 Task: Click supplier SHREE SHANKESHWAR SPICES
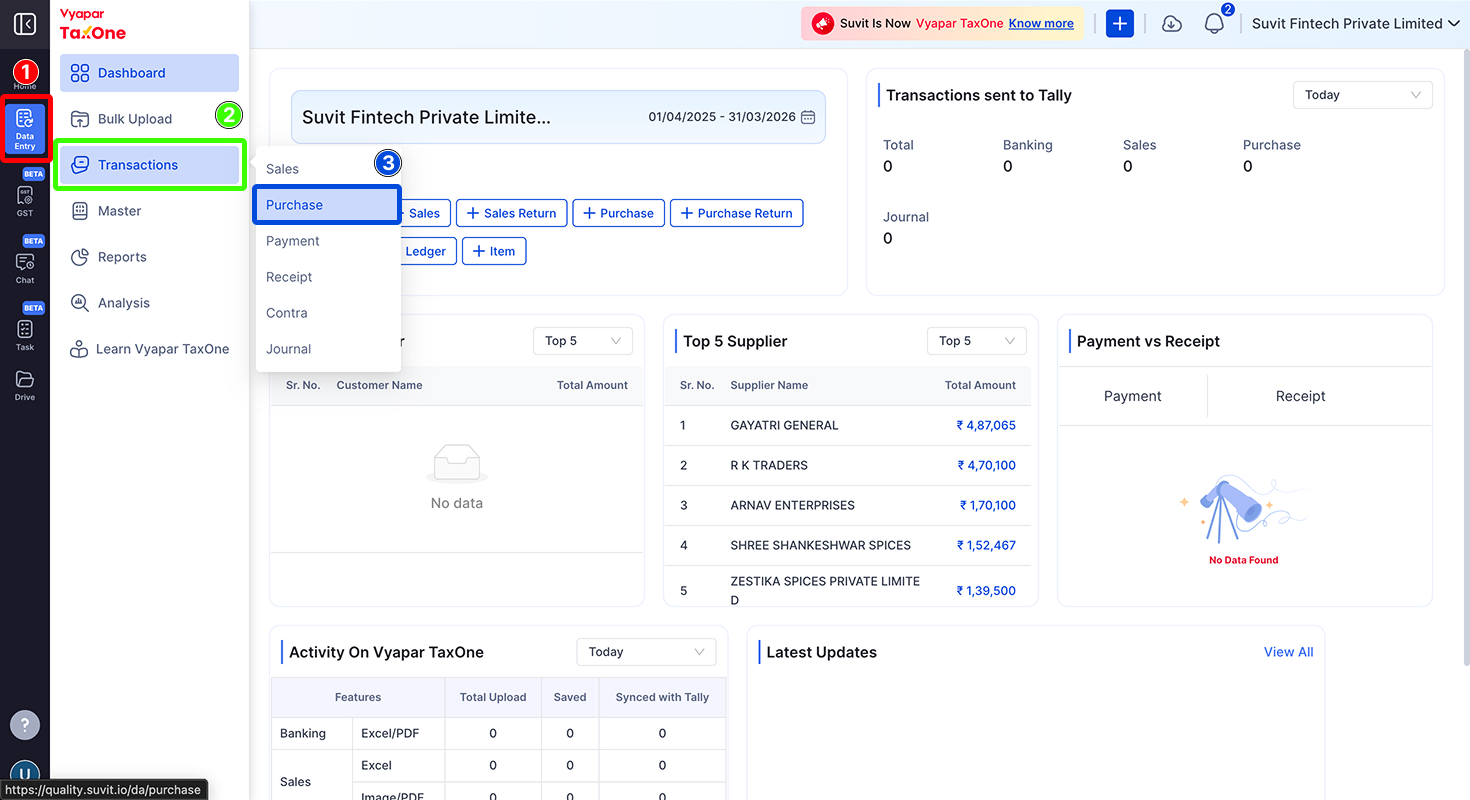pos(820,545)
